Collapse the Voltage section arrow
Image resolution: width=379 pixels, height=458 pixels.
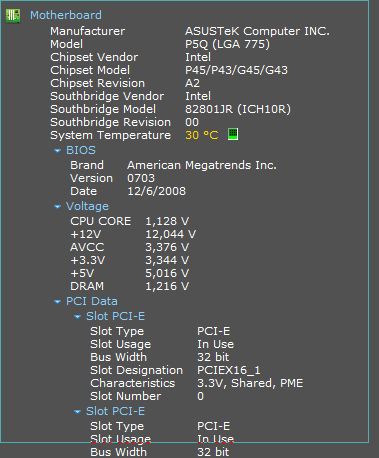(x=57, y=207)
